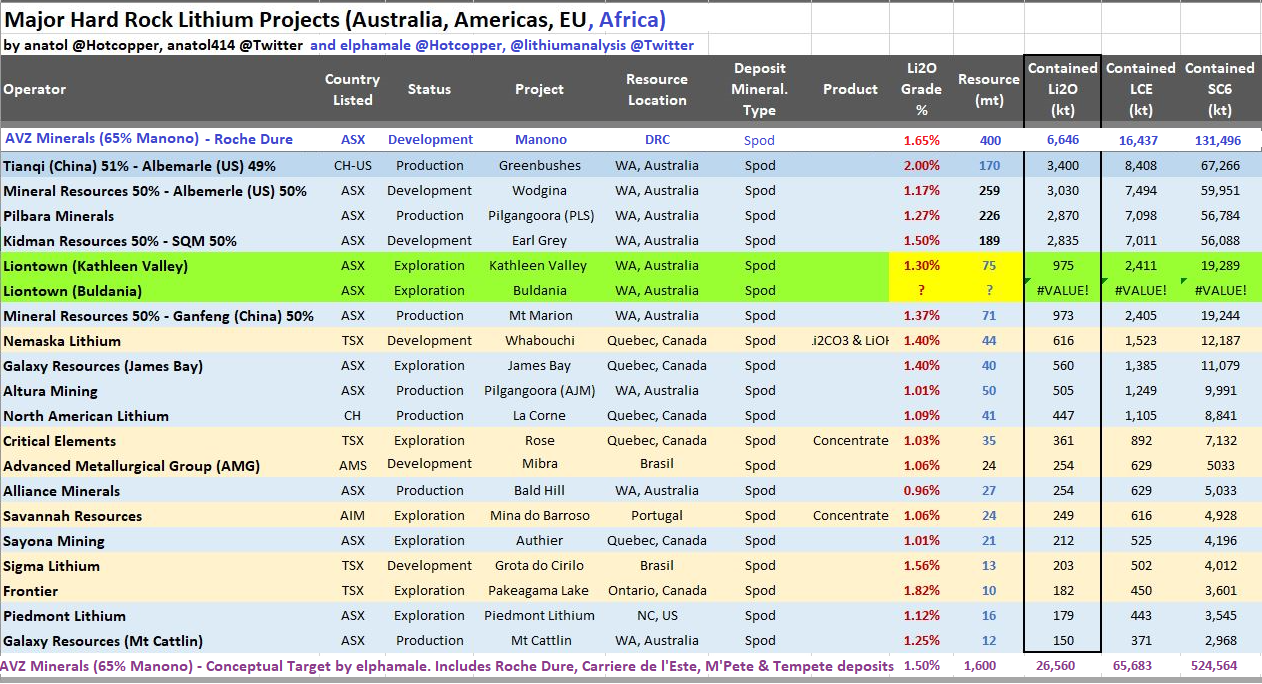The width and height of the screenshot is (1262, 684).
Task: Select the 'Galaxy Resources (Mt Cattlin)' operator cell
Action: tap(102, 640)
